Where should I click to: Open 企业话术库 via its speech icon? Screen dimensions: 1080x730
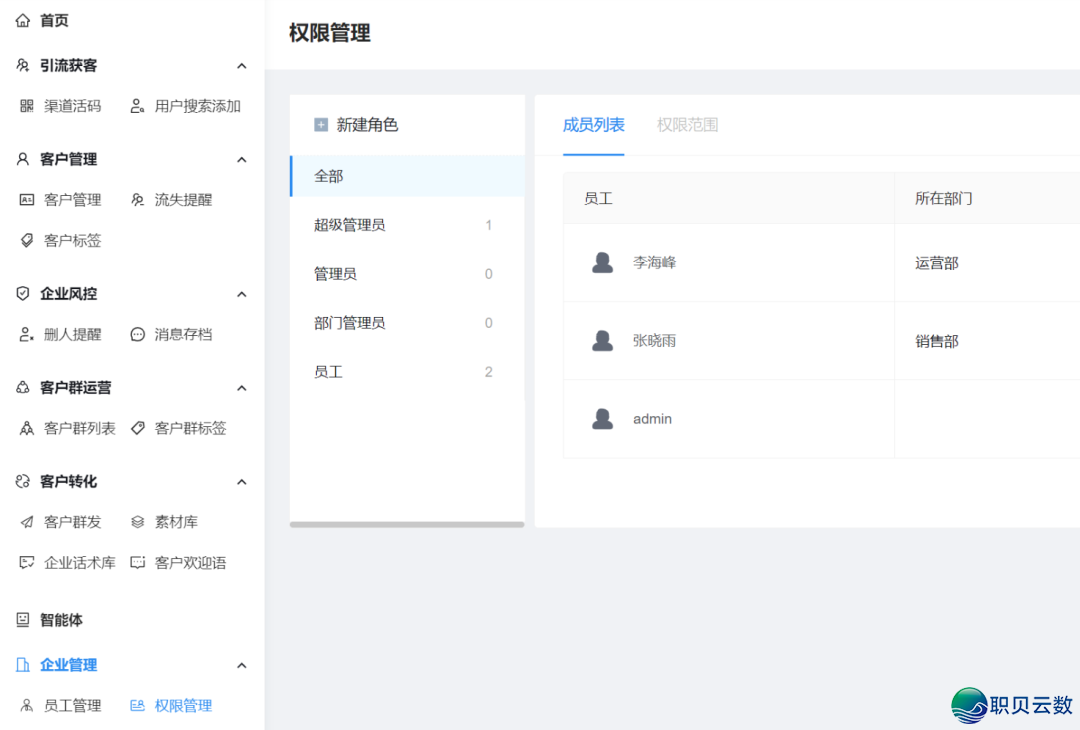(26, 562)
